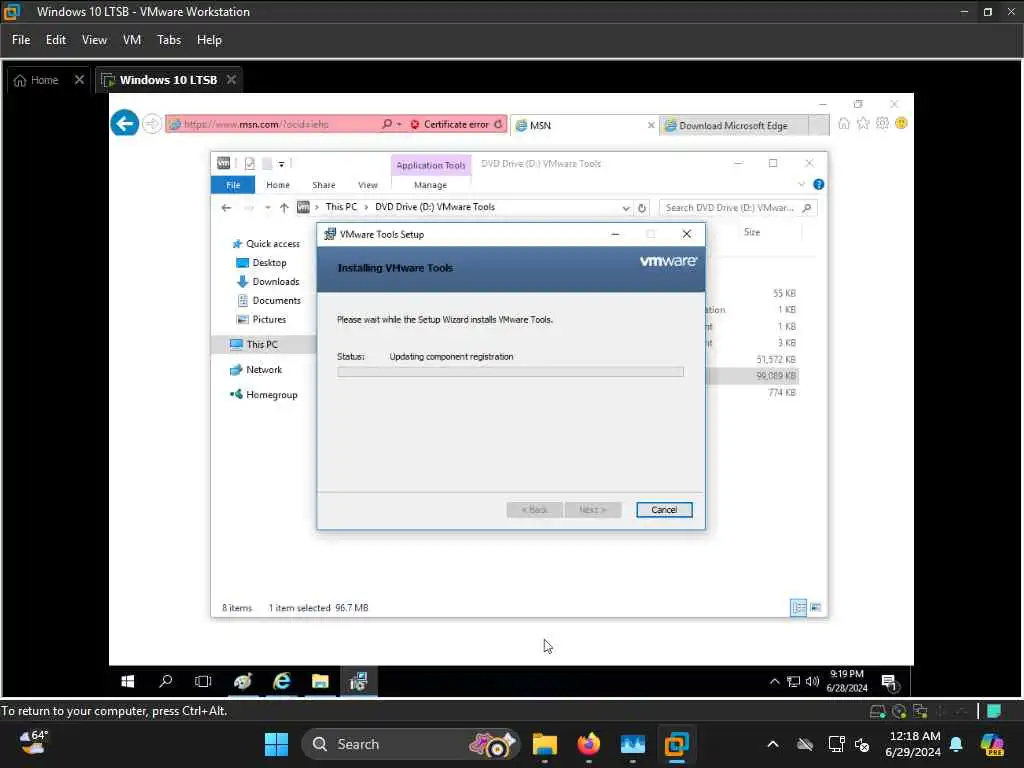The width and height of the screenshot is (1024, 768).
Task: Click DVD Drive (D:) VMware Tools in the breadcrumb
Action: coord(435,207)
